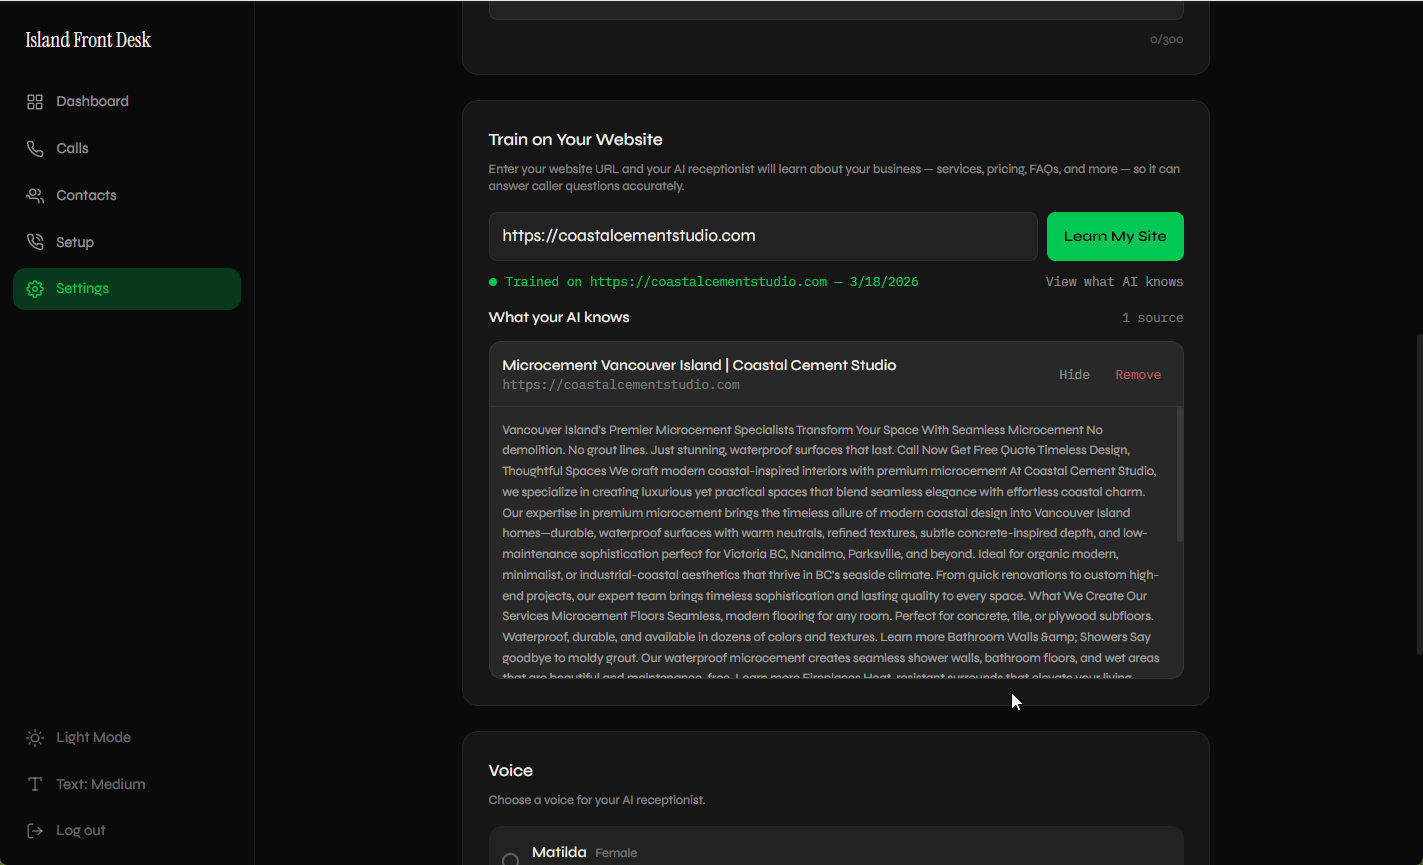Viewport: 1423px width, 865px height.
Task: Click the Light Mode sun icon
Action: (x=34, y=737)
